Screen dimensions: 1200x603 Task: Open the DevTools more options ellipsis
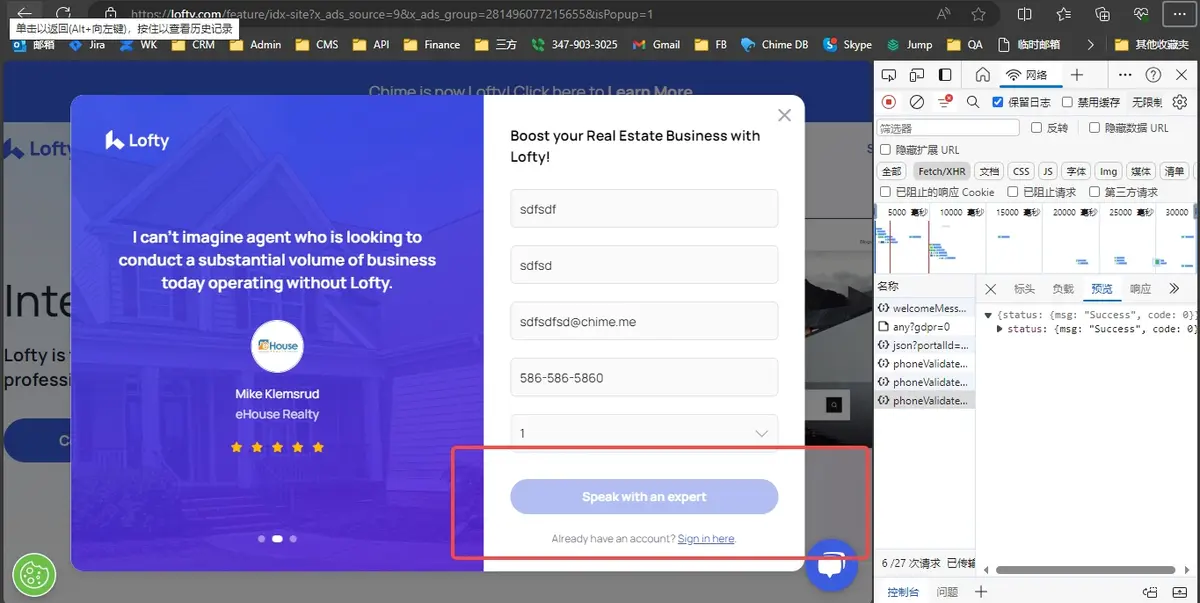click(1125, 75)
